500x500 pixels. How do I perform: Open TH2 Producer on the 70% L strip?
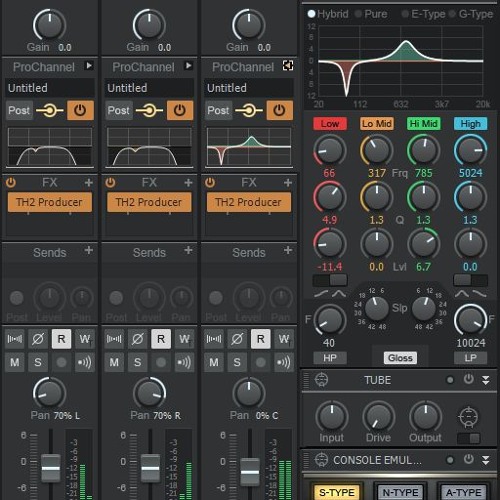click(49, 202)
